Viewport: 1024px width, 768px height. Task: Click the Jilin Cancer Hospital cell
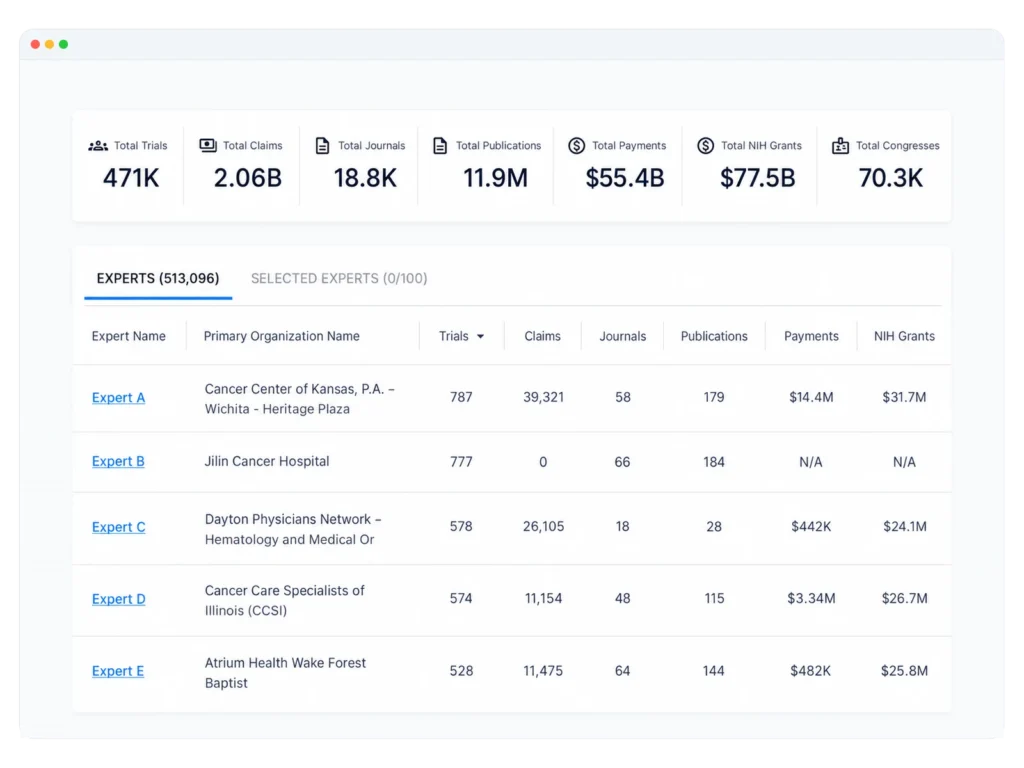[267, 461]
